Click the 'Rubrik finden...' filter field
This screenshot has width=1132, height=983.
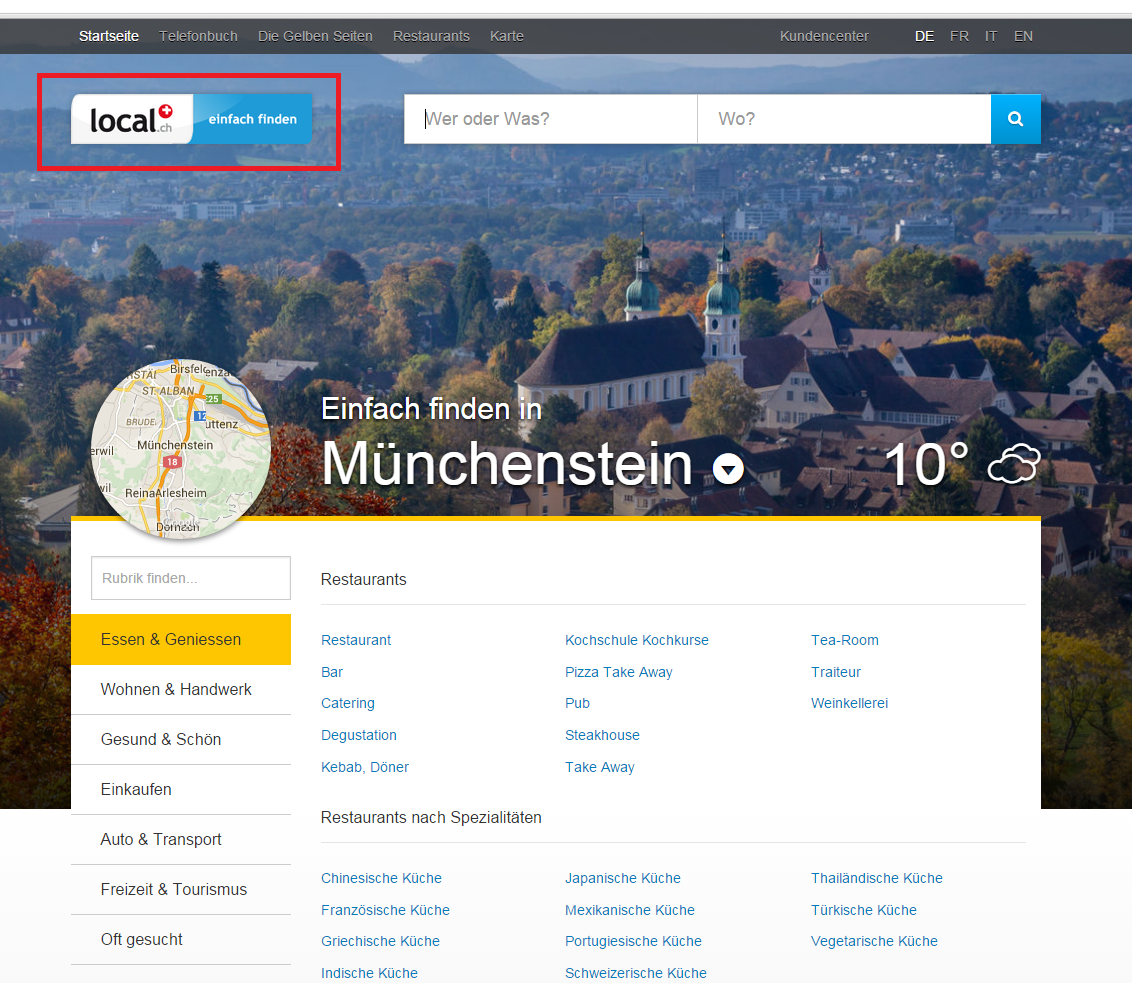[191, 578]
